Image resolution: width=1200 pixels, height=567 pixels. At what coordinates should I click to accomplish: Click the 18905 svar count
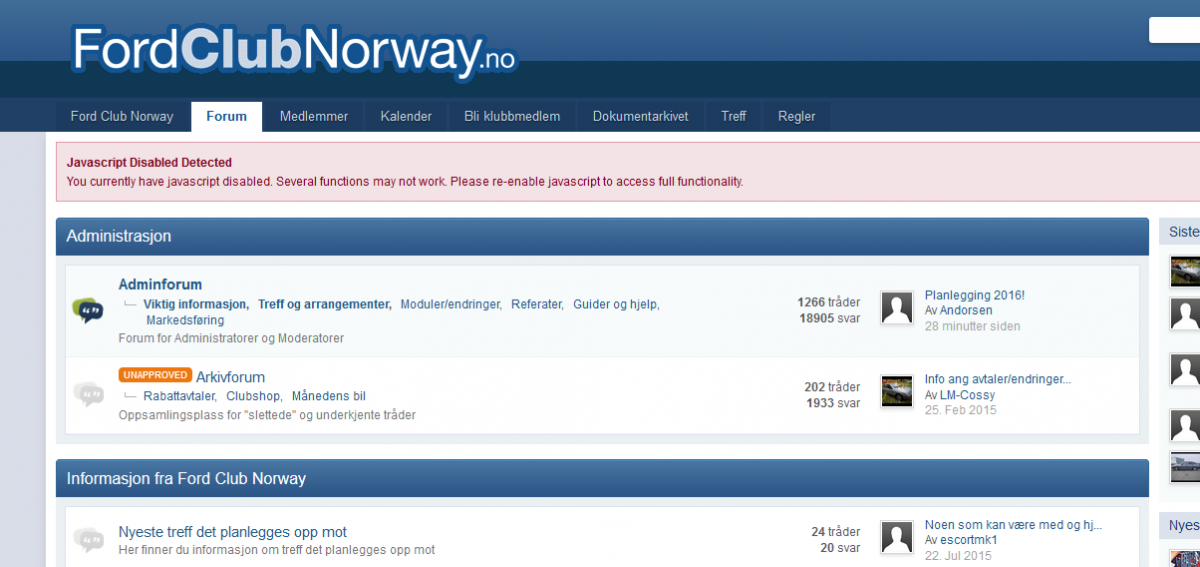tap(829, 319)
